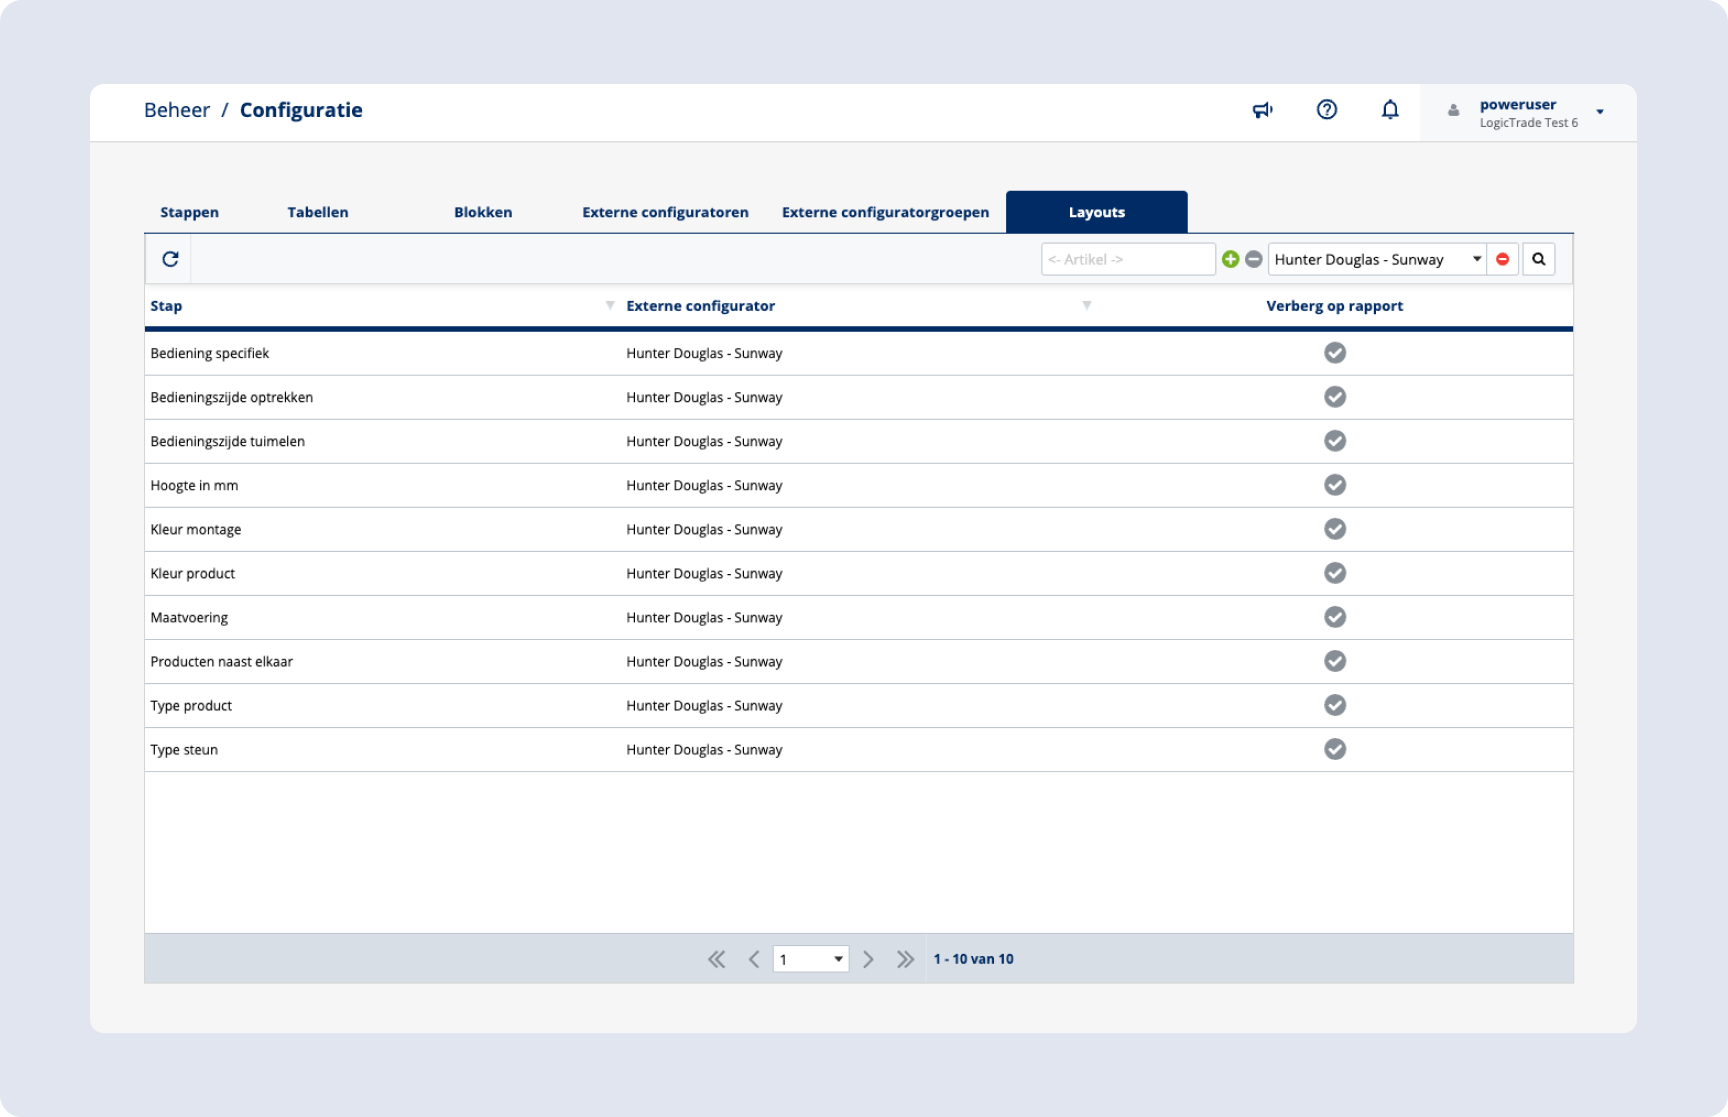
Task: Click the Beheer breadcrumb link
Action: pos(177,110)
